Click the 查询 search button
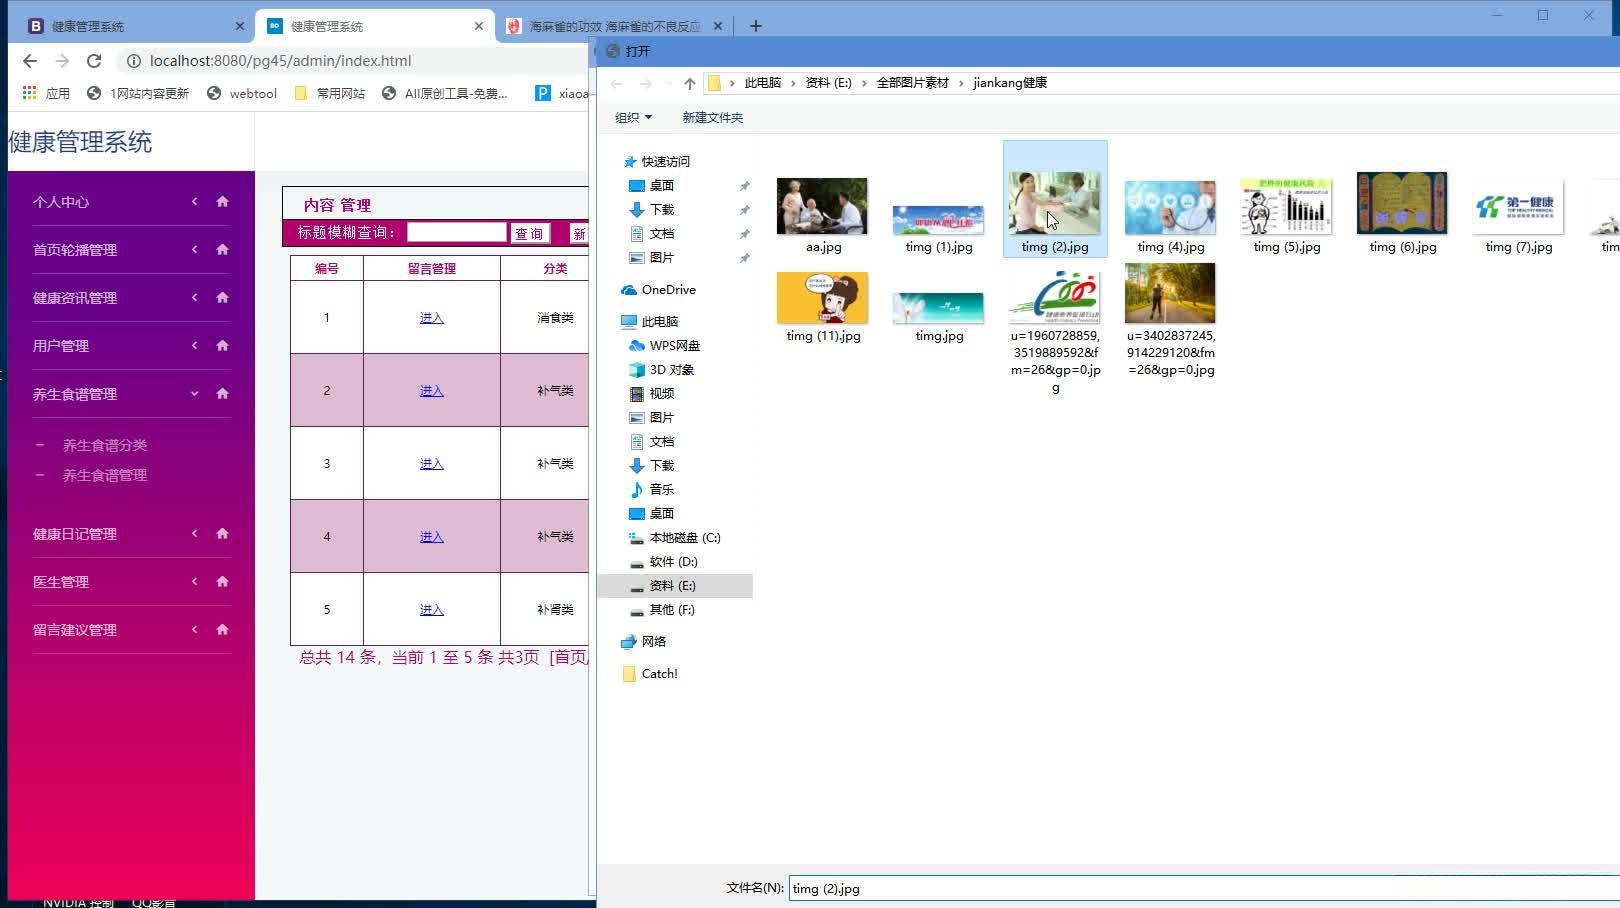Screen dimensions: 1620x908 point(530,232)
